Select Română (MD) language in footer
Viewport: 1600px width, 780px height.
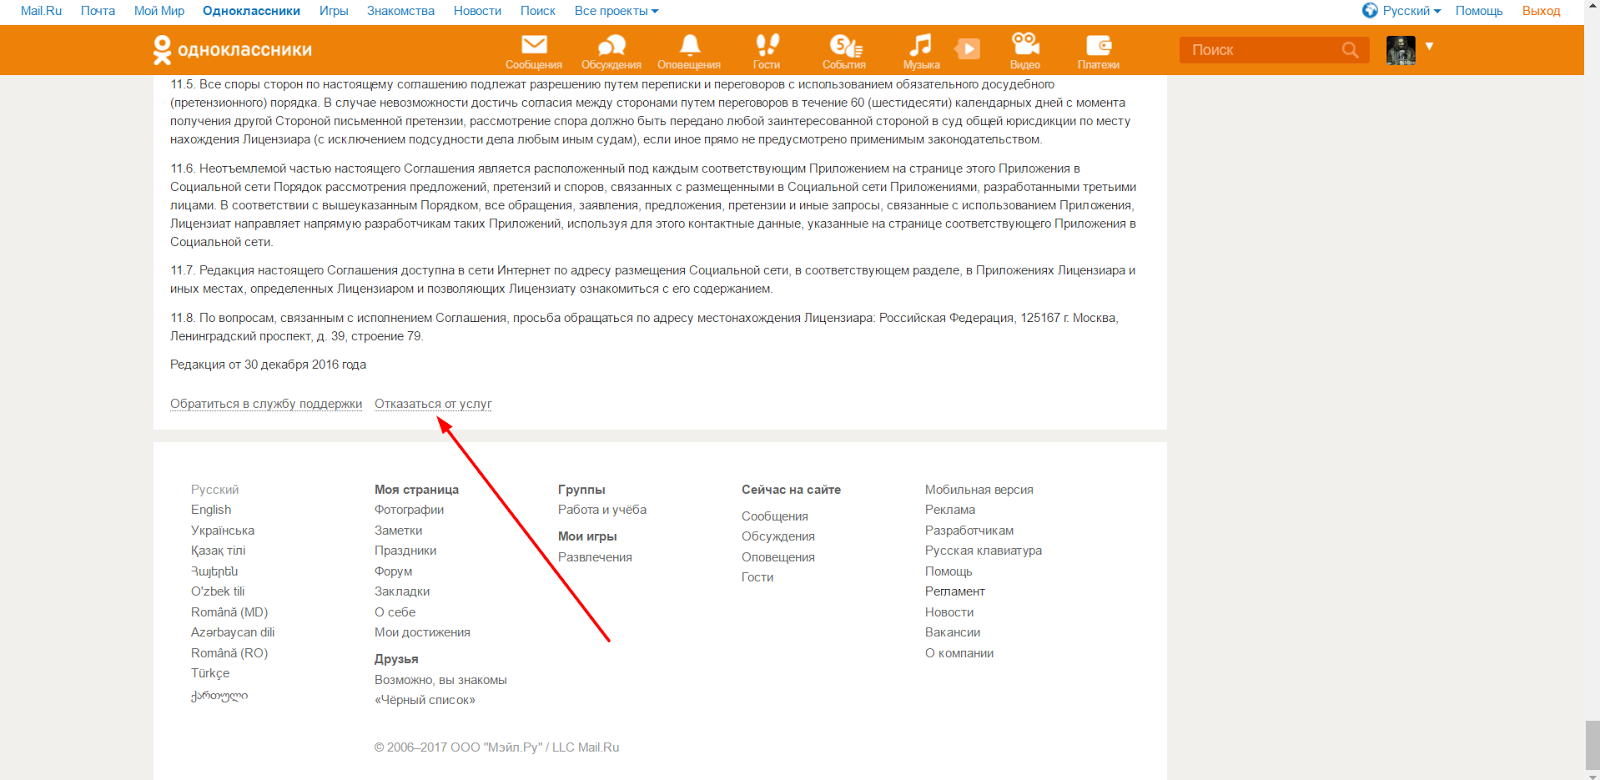pos(230,612)
